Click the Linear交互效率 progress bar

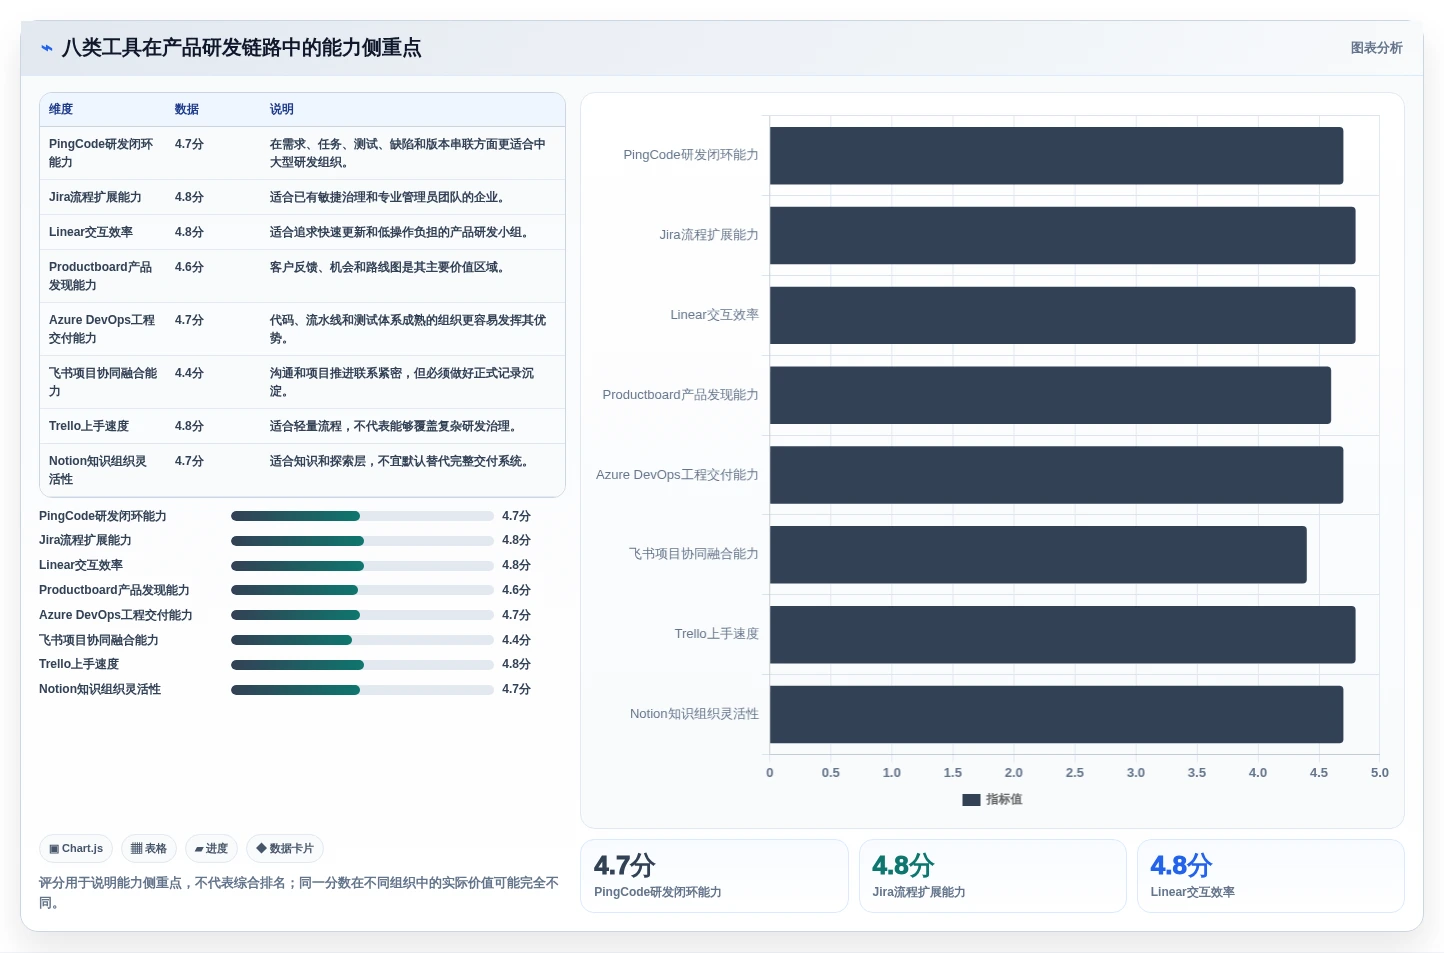(362, 566)
